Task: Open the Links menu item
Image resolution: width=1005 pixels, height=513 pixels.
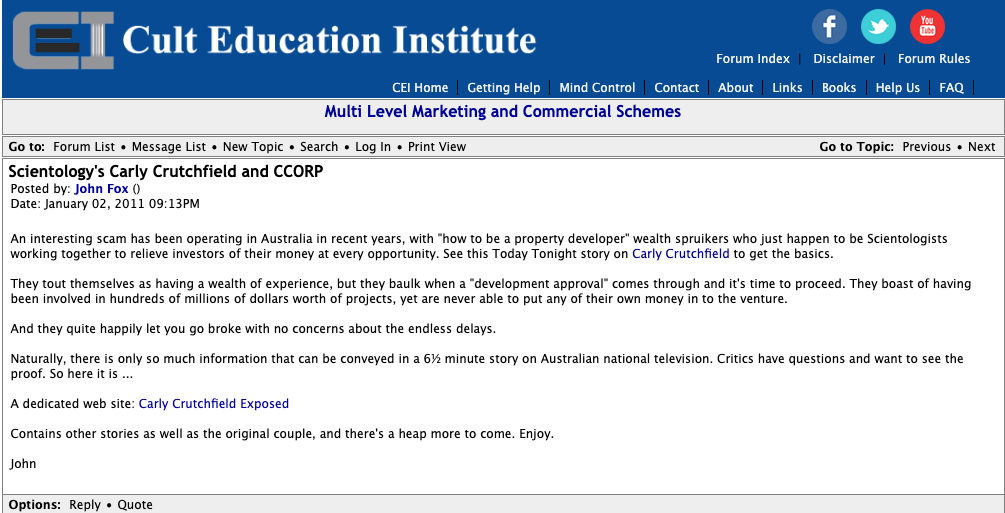Action: [787, 88]
